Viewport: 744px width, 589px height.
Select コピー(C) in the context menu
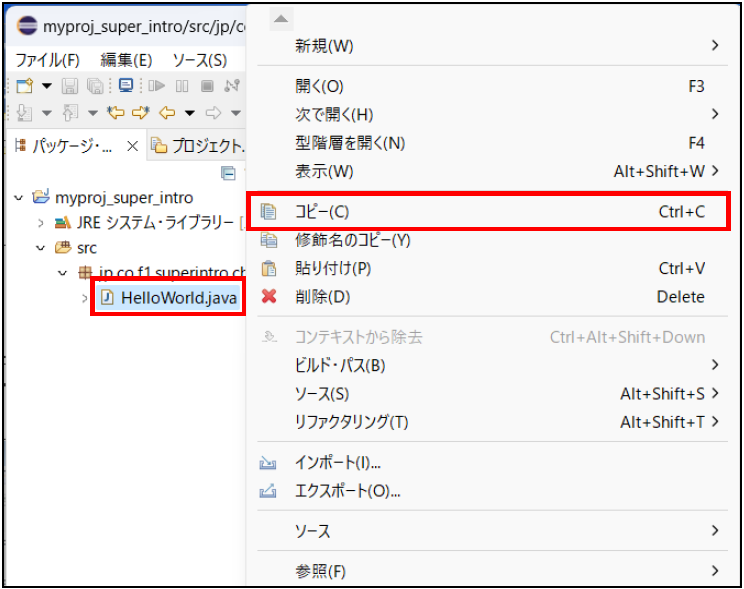pyautogui.click(x=322, y=212)
